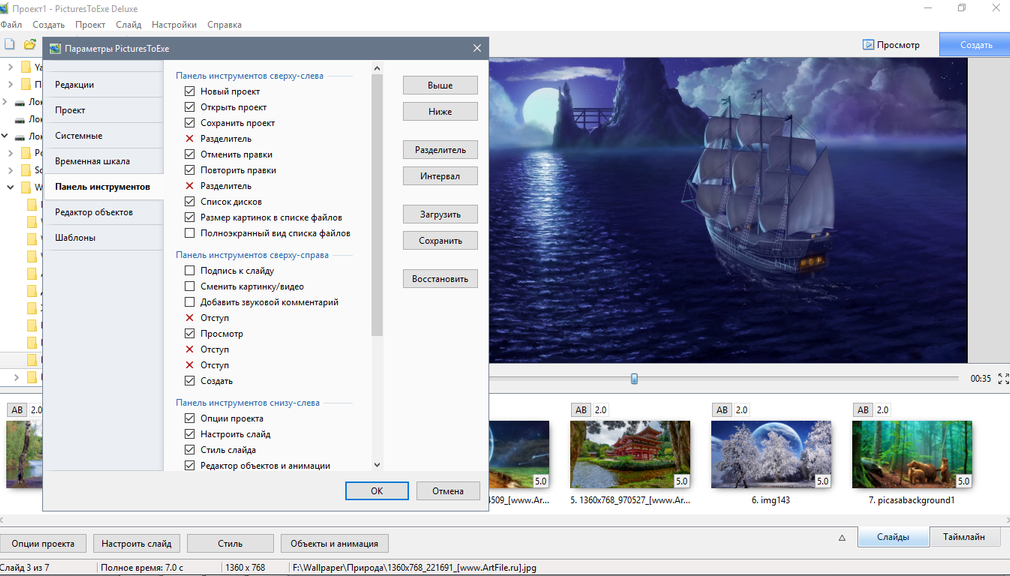The width and height of the screenshot is (1010, 576).
Task: Click the small triangle icon beside Слайды tab
Action: point(842,537)
